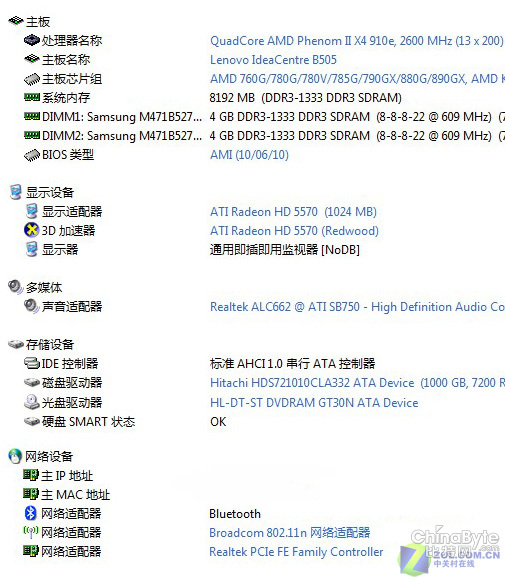505x578 pixels.
Task: Open the Realtek PCIe FE Family Controller link
Action: tap(296, 552)
